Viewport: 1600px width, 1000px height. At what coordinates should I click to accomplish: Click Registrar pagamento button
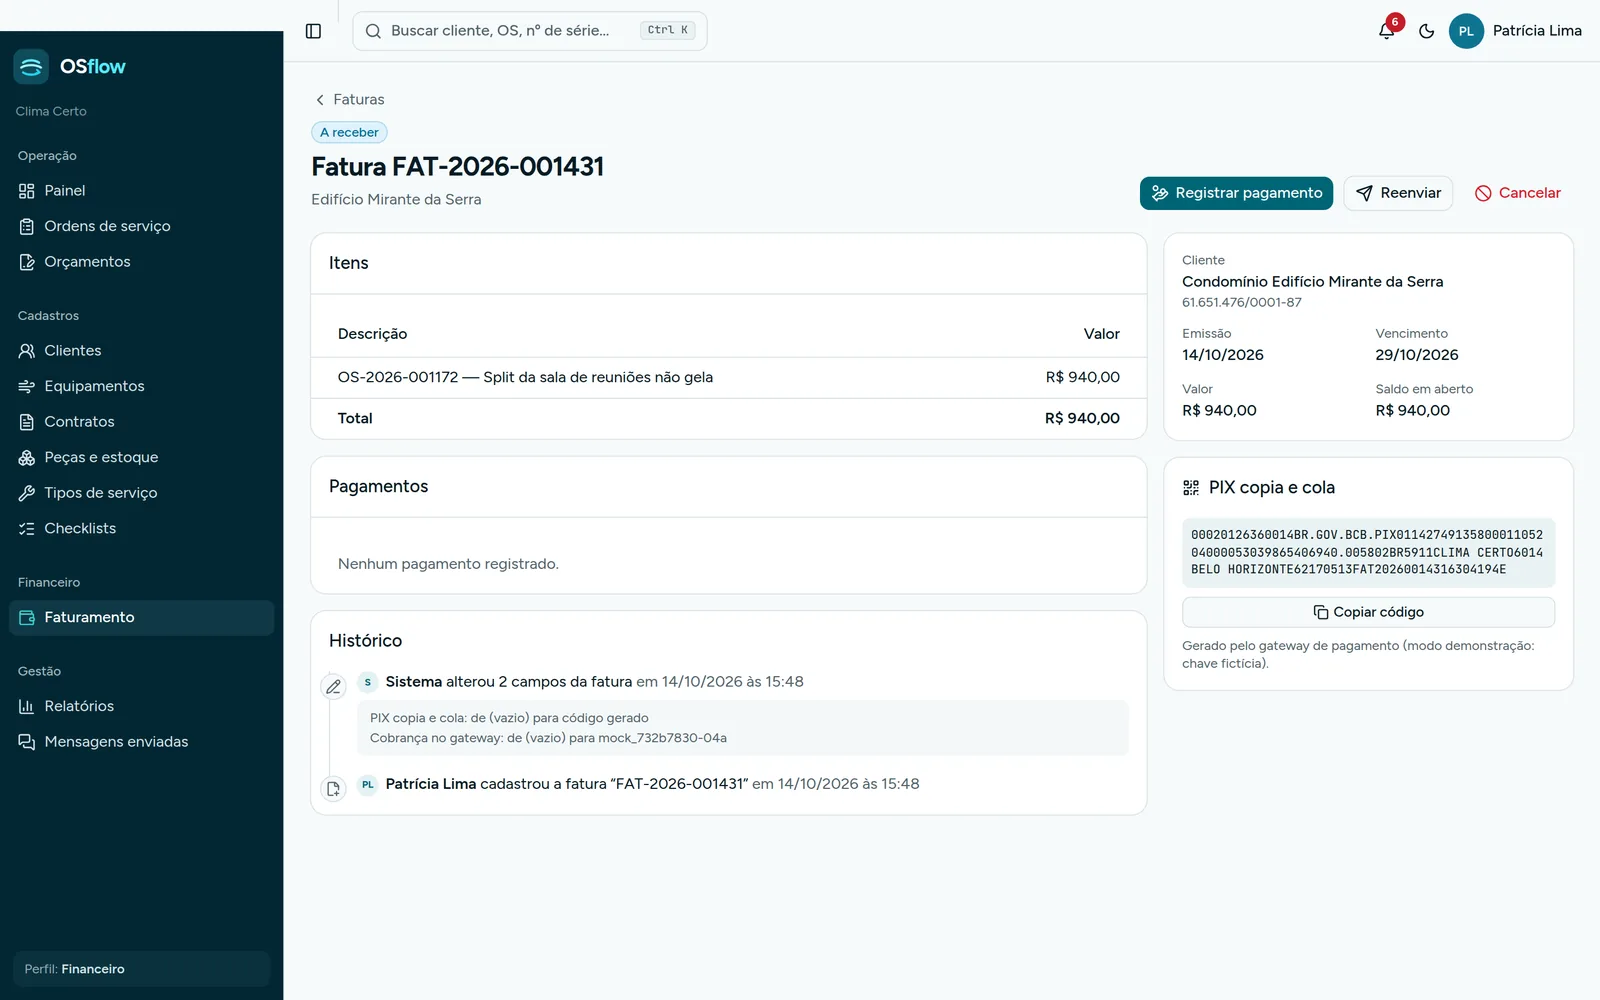1236,193
